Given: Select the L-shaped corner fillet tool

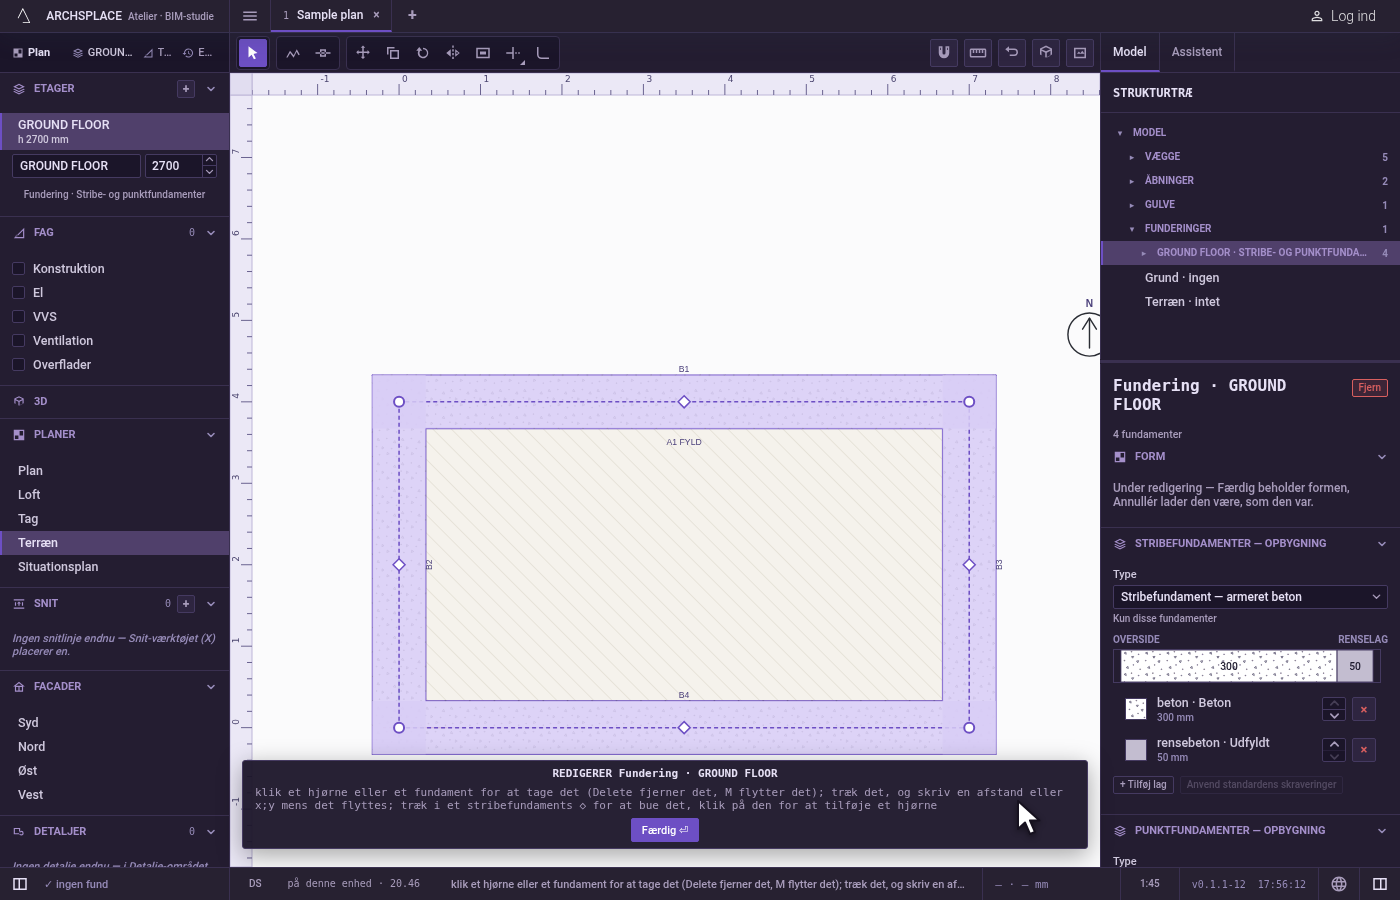Looking at the screenshot, I should tap(543, 53).
